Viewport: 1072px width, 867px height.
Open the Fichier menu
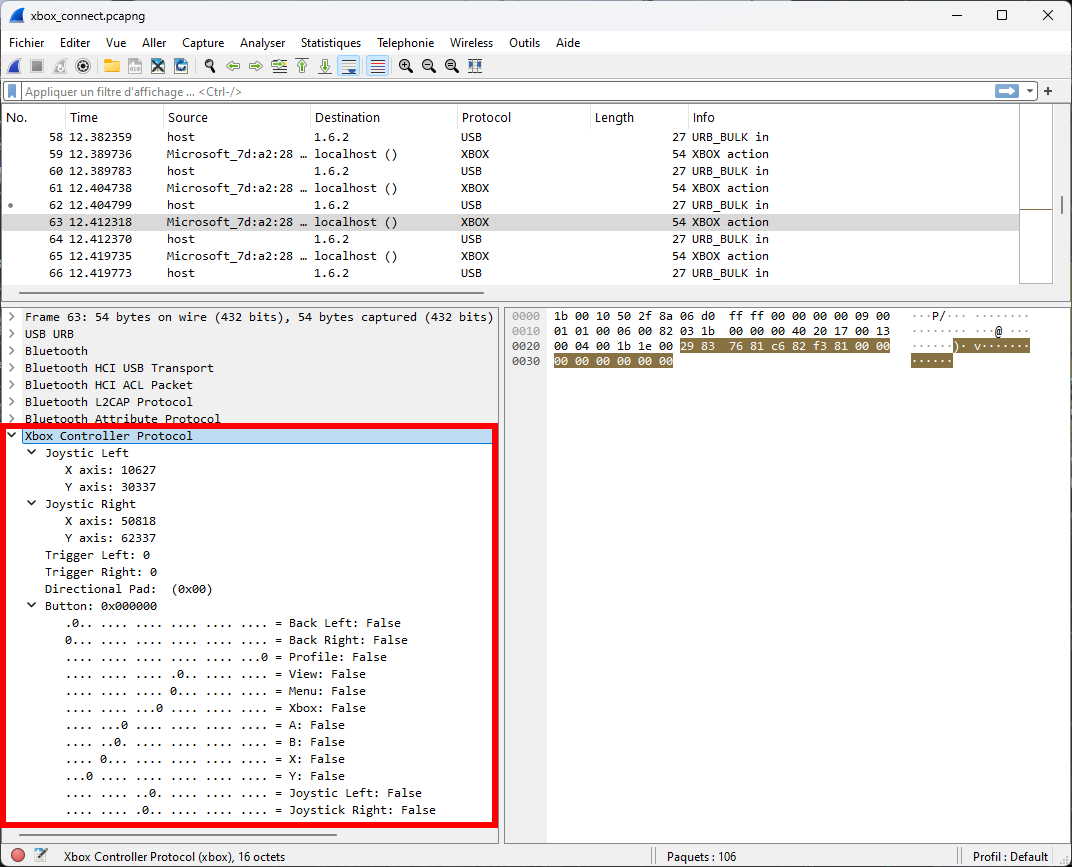pos(27,42)
